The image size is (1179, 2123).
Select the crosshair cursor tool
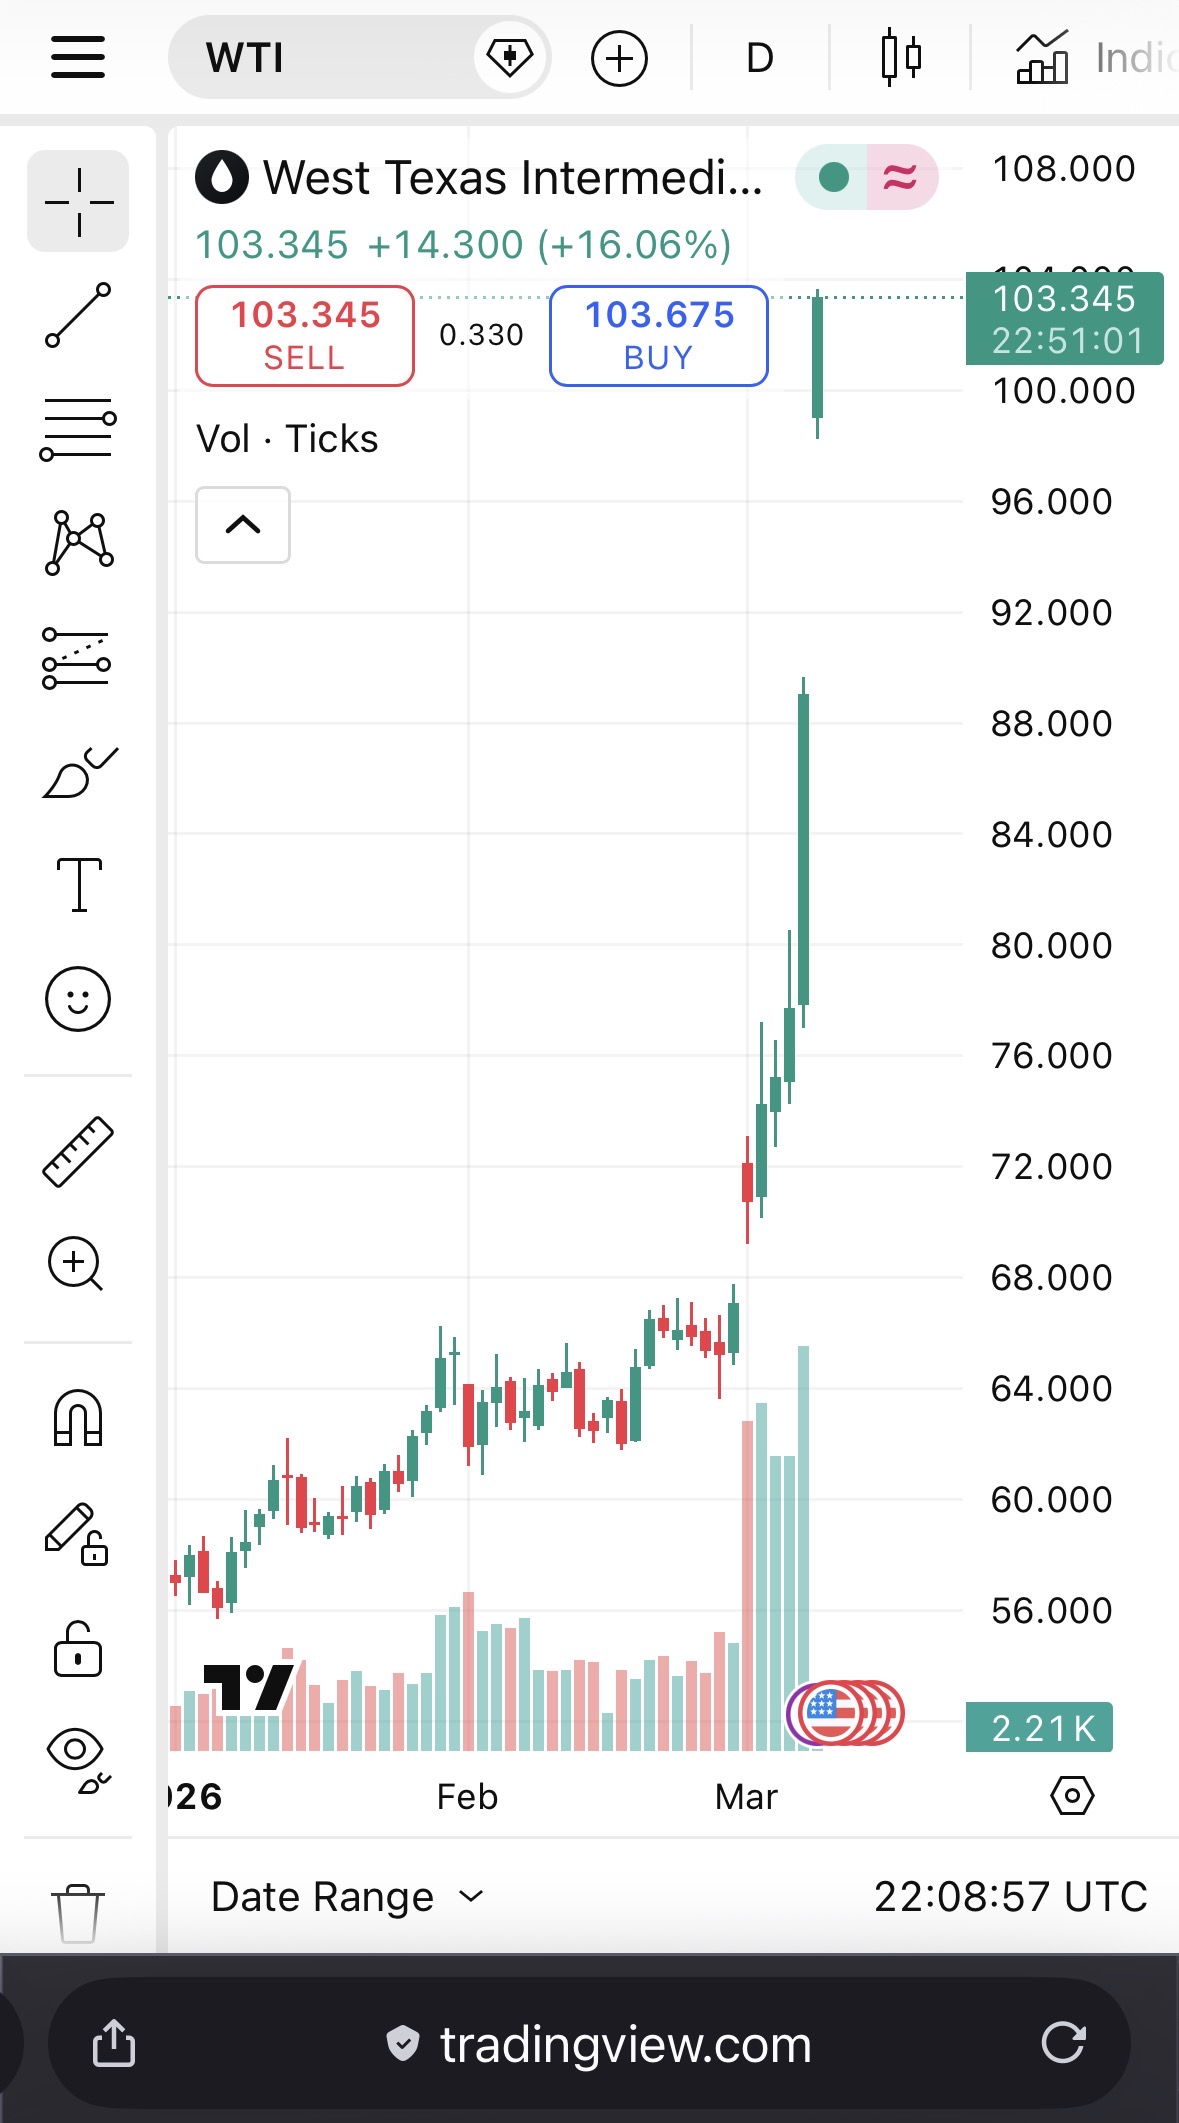click(x=78, y=201)
